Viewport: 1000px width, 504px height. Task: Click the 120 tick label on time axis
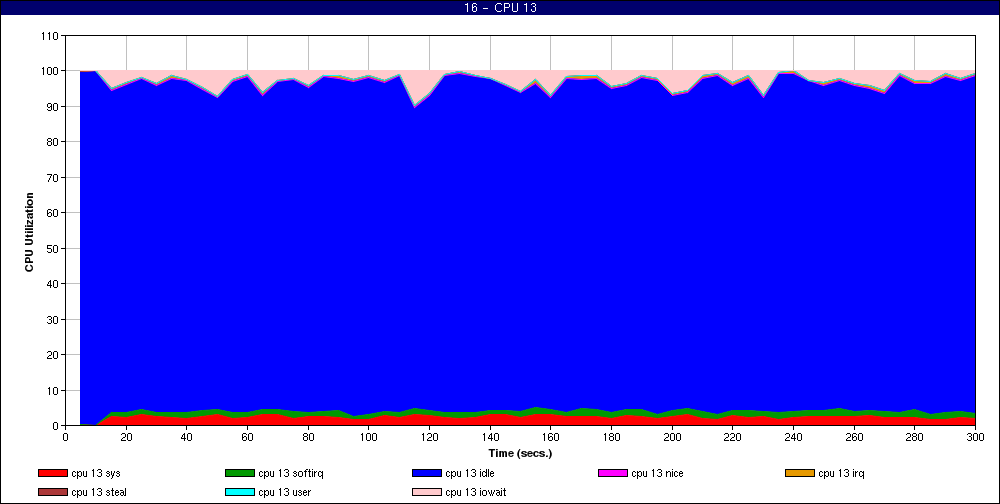click(429, 437)
